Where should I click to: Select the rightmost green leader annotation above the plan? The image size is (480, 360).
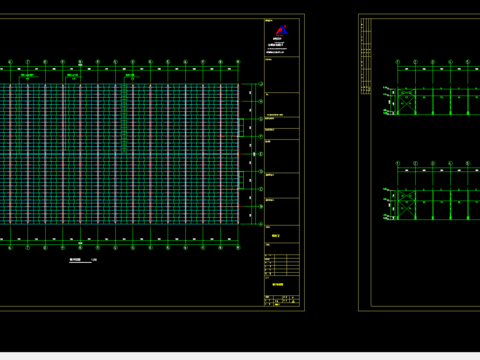pos(131,76)
